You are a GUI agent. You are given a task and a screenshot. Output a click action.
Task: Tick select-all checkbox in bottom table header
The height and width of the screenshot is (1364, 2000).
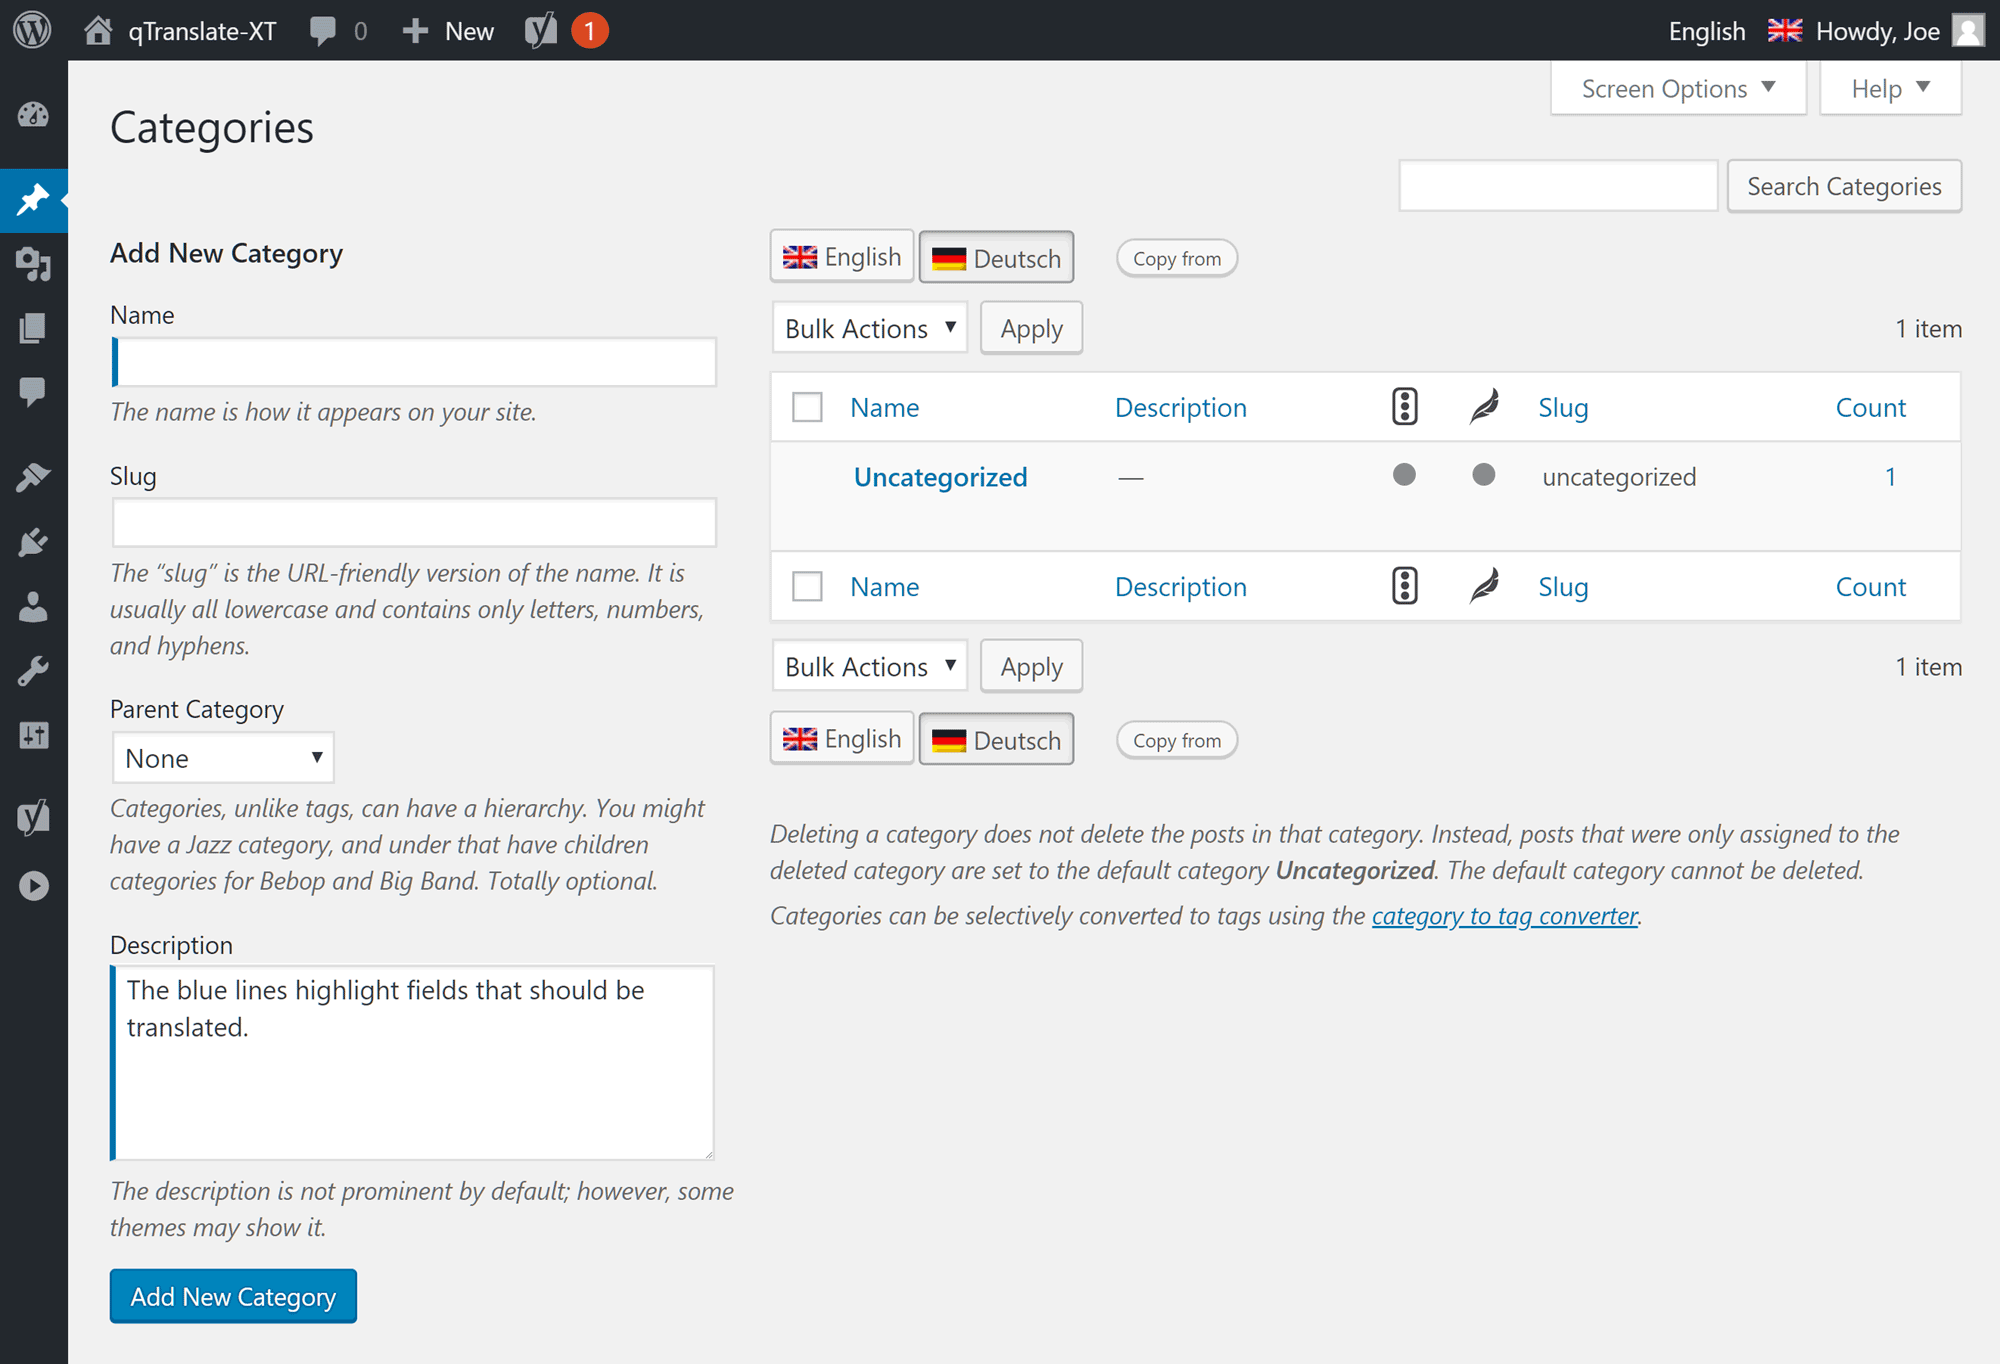807,586
